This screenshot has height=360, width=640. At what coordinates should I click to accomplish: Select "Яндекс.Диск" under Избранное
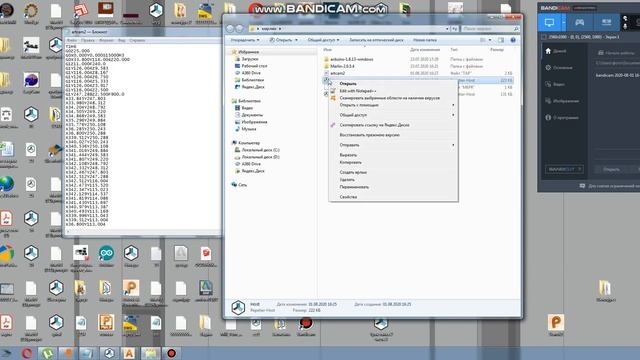(x=253, y=87)
